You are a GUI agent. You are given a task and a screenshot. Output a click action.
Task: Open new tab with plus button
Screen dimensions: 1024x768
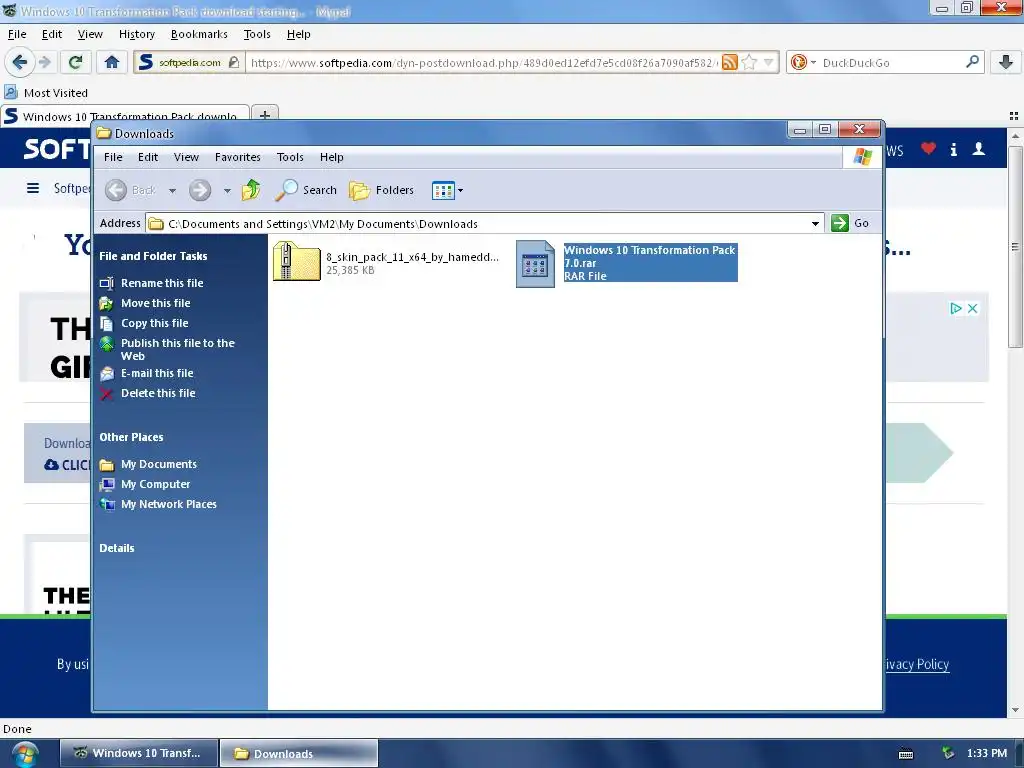coord(264,116)
